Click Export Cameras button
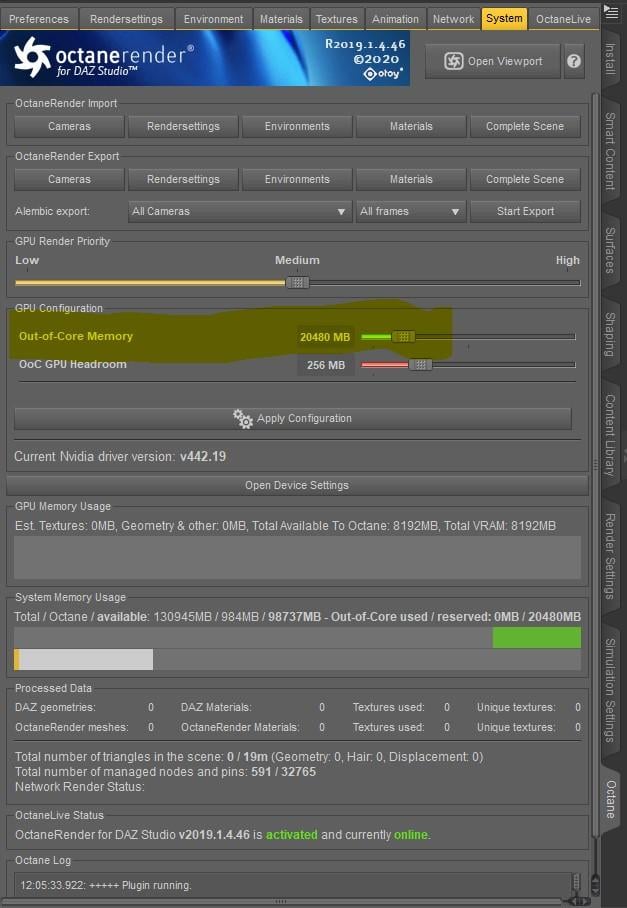Image resolution: width=627 pixels, height=908 pixels. 69,180
